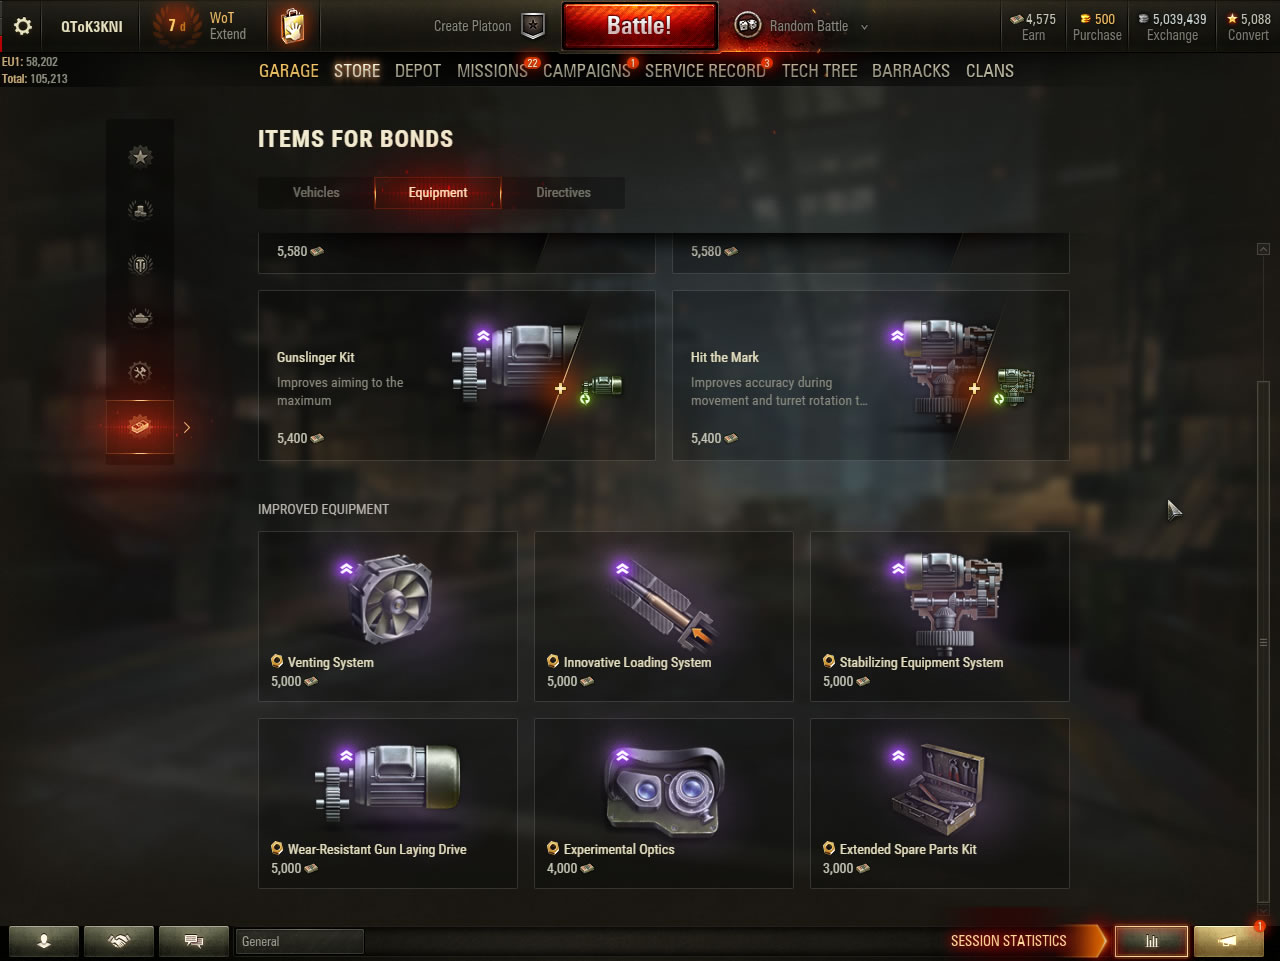Open the chat channels icon
Image resolution: width=1280 pixels, height=961 pixels.
(x=194, y=941)
